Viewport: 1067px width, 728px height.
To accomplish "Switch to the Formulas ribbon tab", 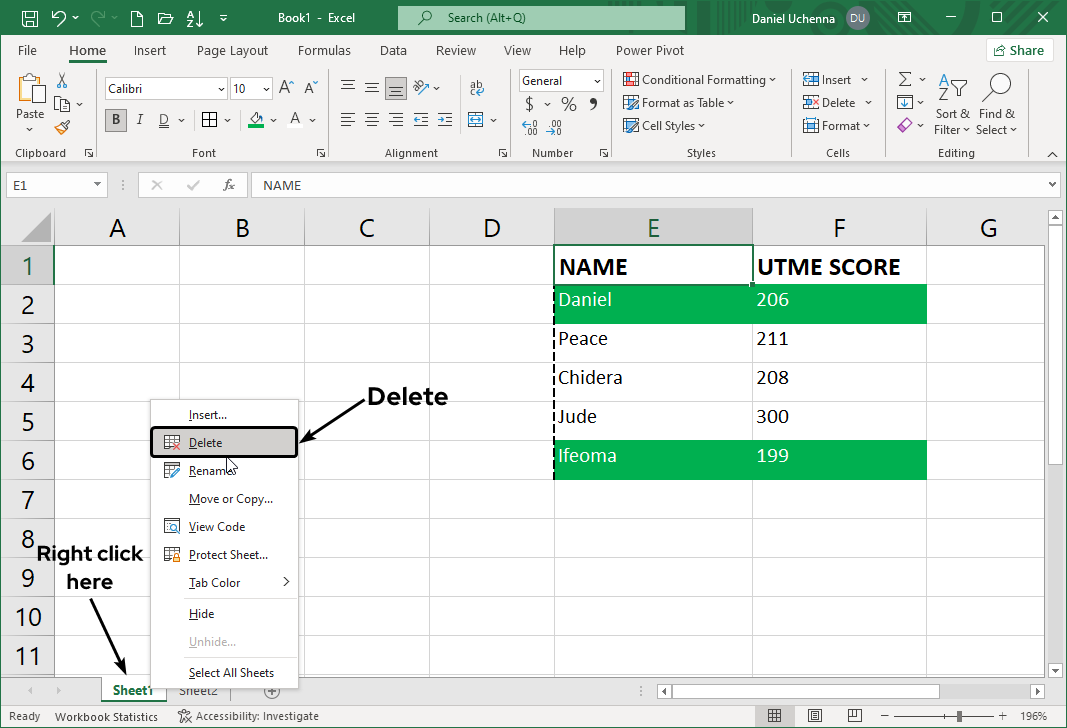I will (x=324, y=50).
